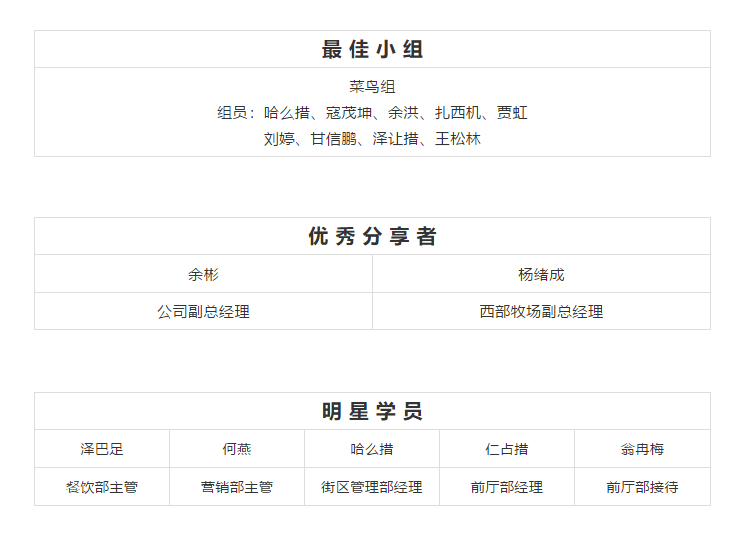Select the 何燕 name cell

237,449
